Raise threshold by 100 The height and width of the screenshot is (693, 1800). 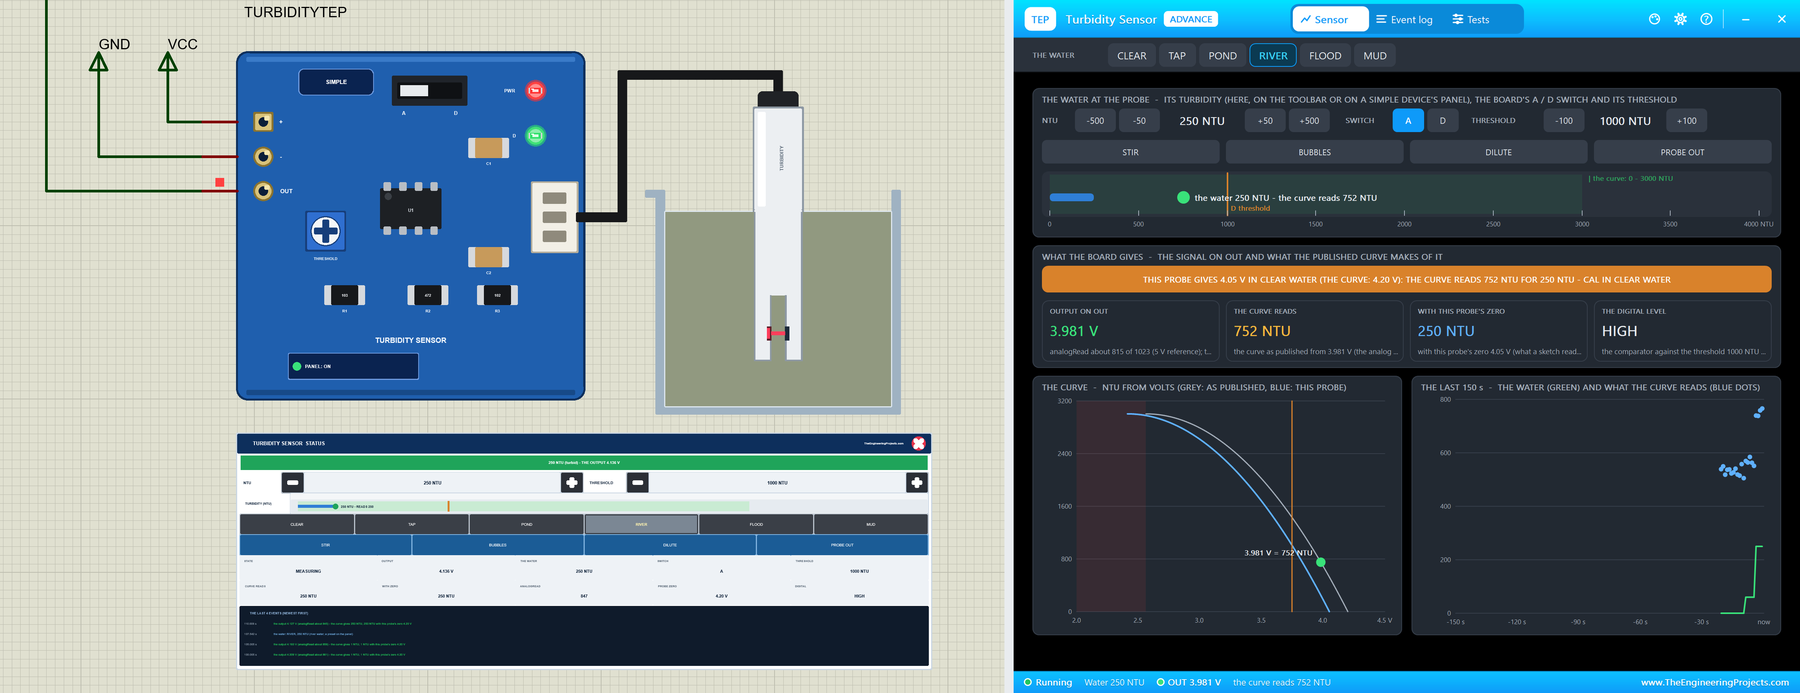tap(1687, 121)
